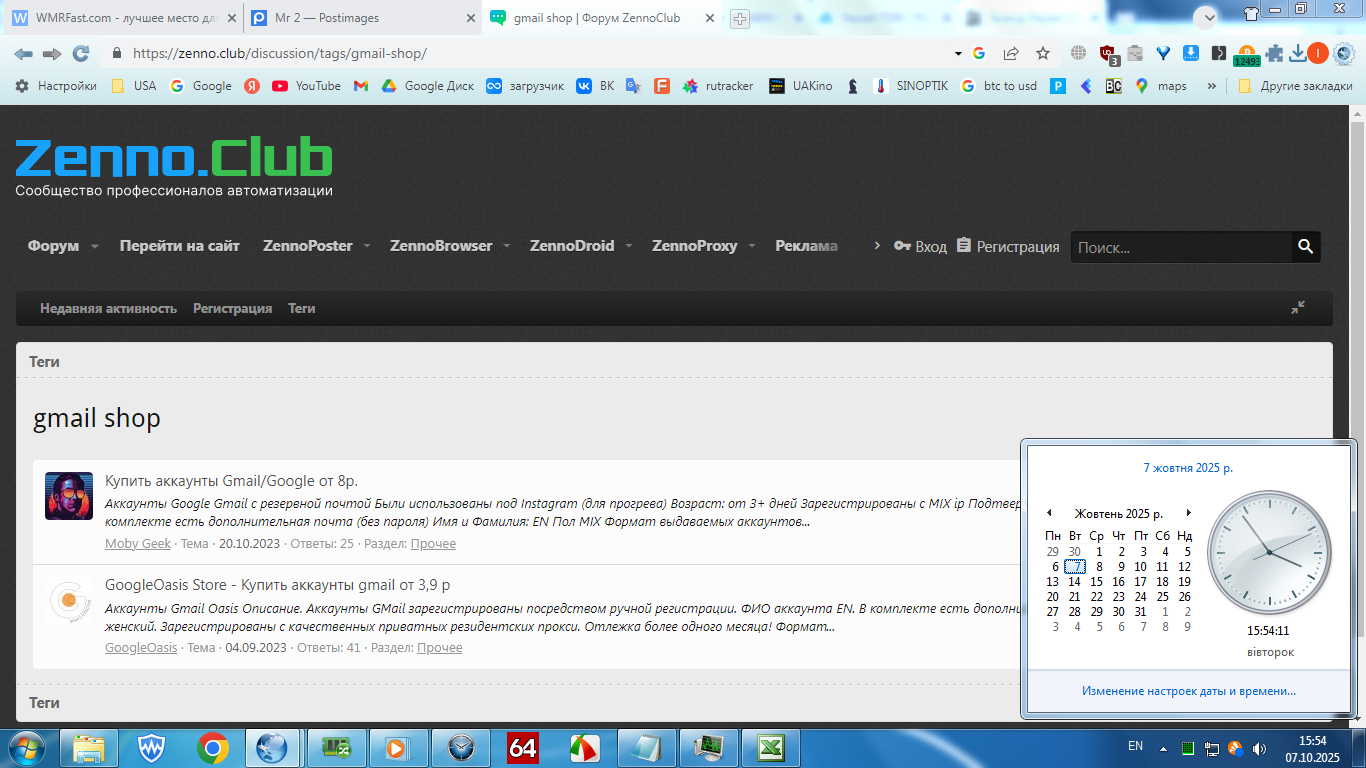Click Изменение настроек даты и времени link
Image resolution: width=1366 pixels, height=768 pixels.
click(1189, 691)
